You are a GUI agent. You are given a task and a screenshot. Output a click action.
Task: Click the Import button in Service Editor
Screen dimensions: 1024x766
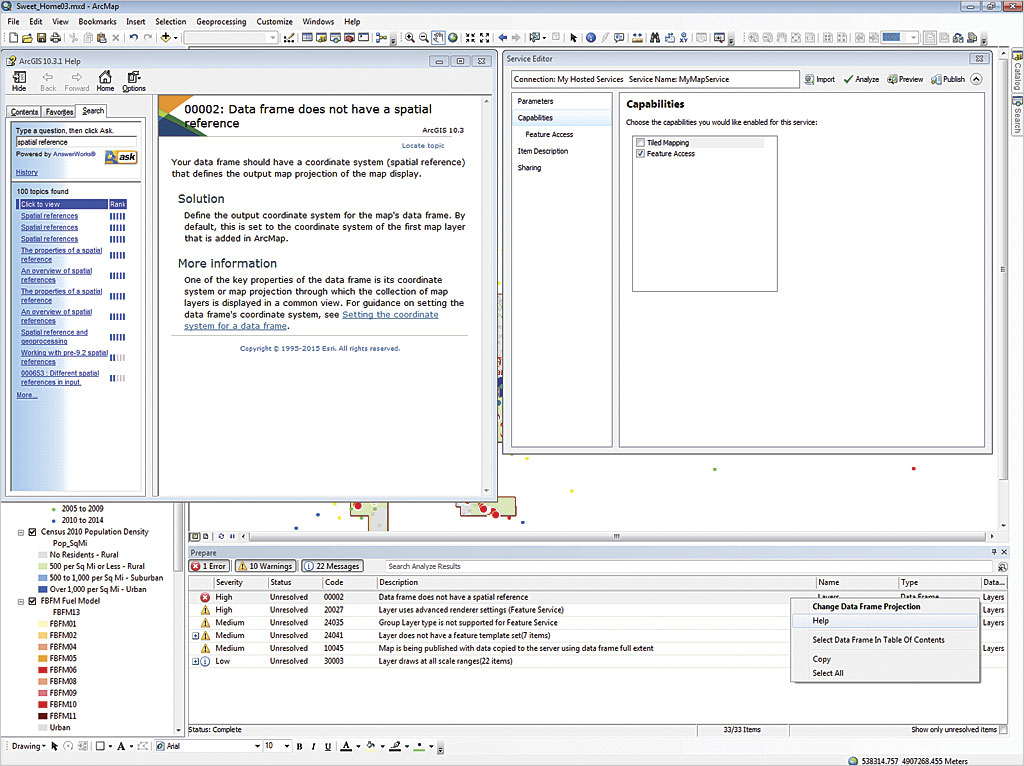pyautogui.click(x=820, y=79)
